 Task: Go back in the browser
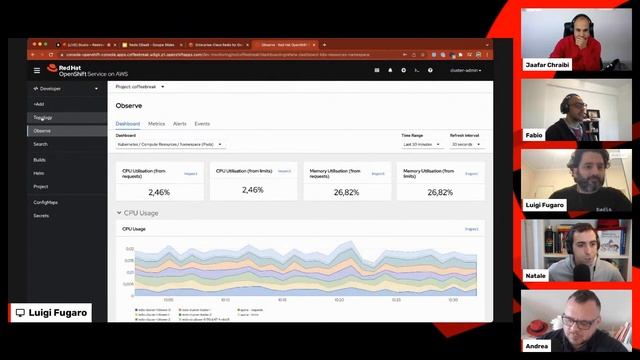tap(33, 54)
